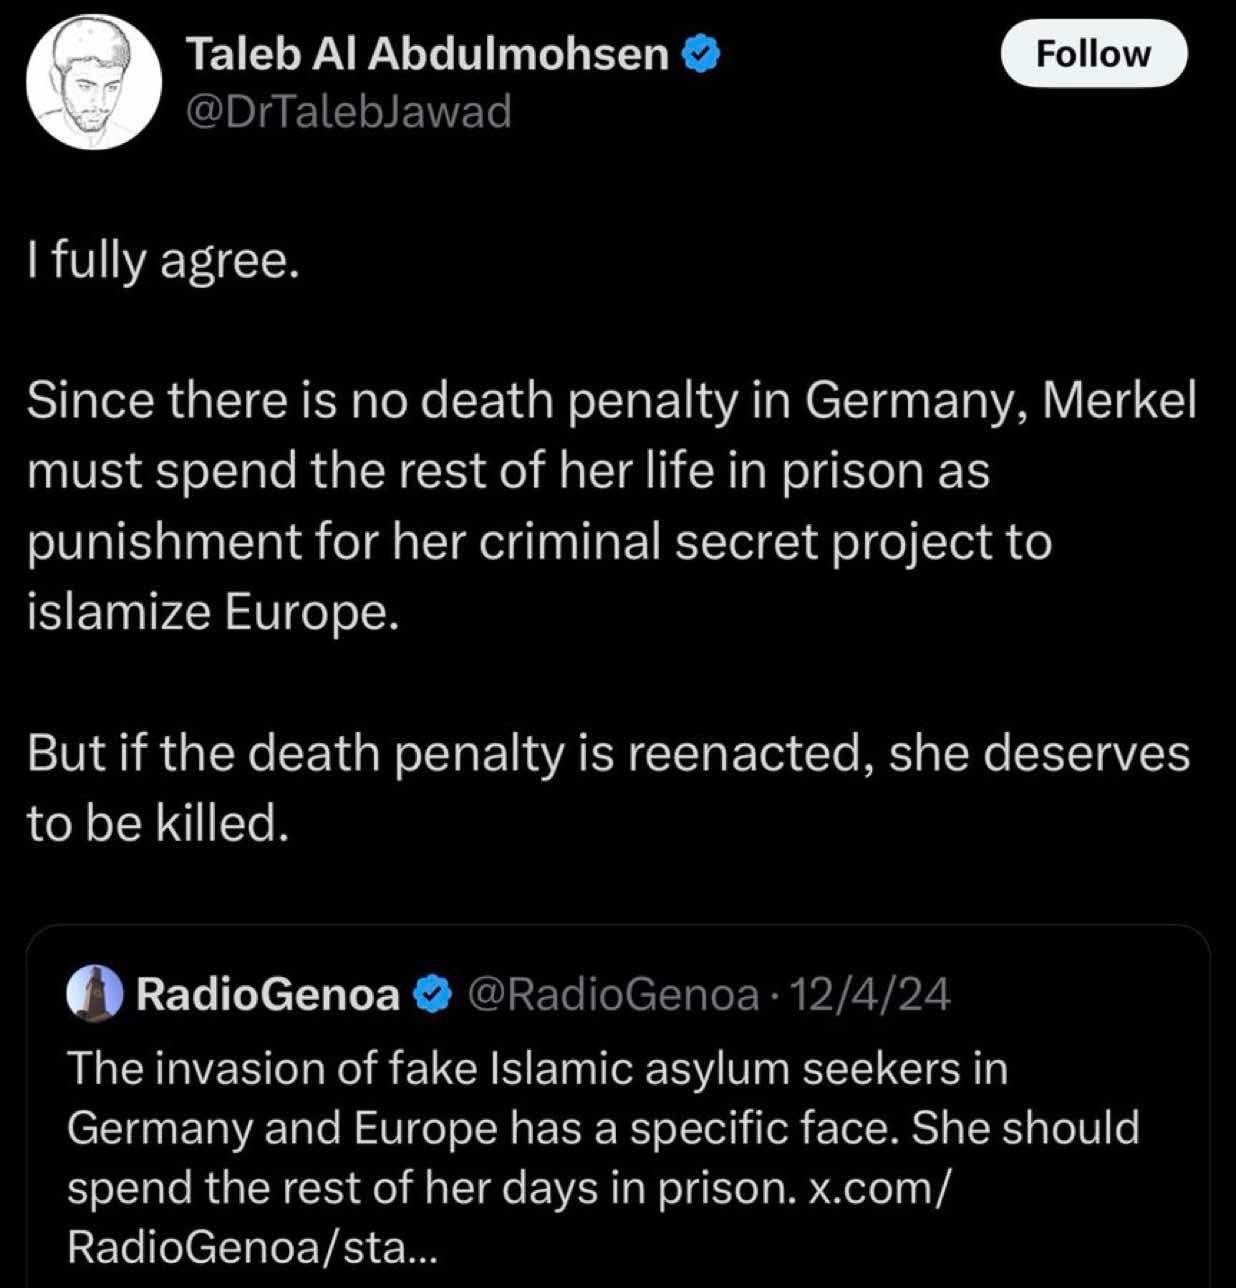This screenshot has height=1288, width=1236.
Task: Click the RadioGenoa avatar in quoted post
Action: point(95,994)
